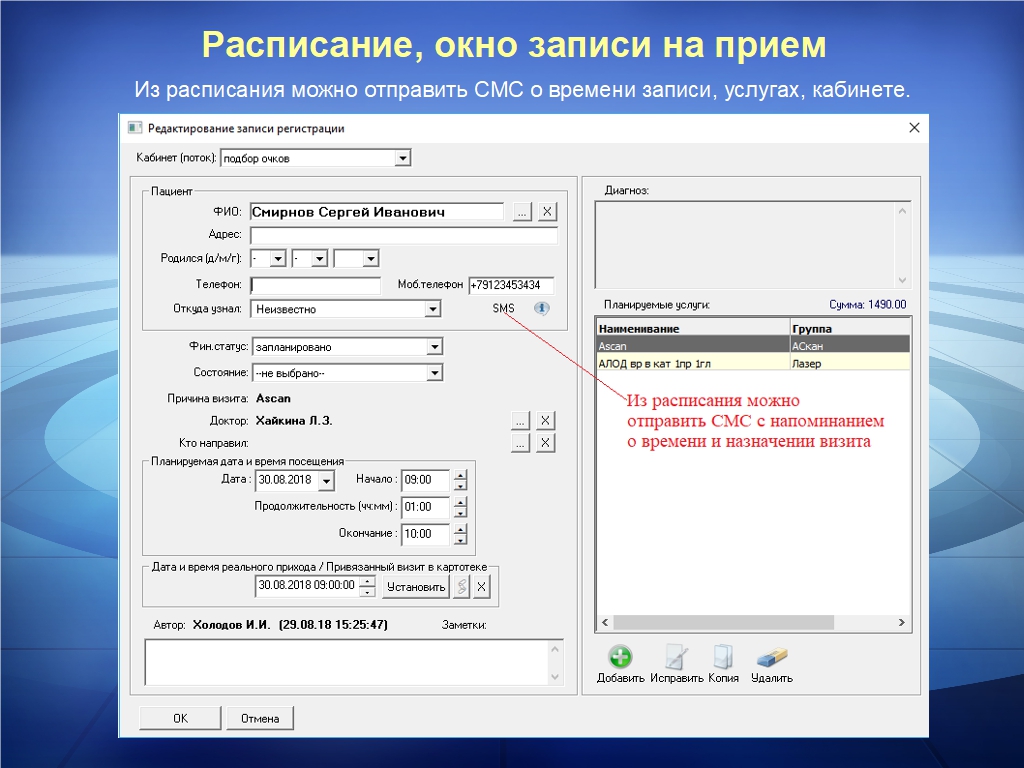Open the Состояние dropdown list
Image resolution: width=1024 pixels, height=768 pixels.
tap(434, 373)
